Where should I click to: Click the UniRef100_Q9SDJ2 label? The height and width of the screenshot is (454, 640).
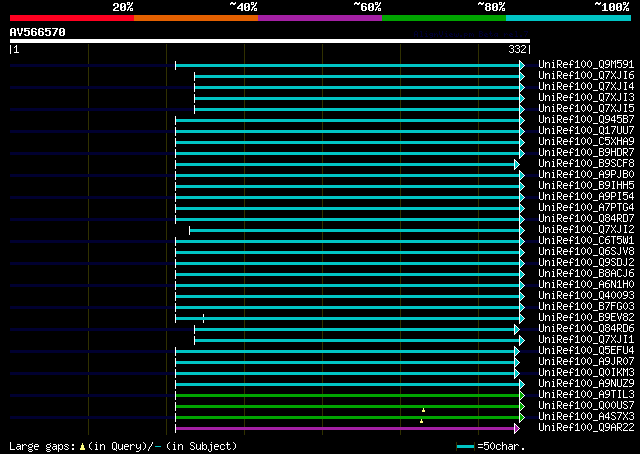point(586,262)
